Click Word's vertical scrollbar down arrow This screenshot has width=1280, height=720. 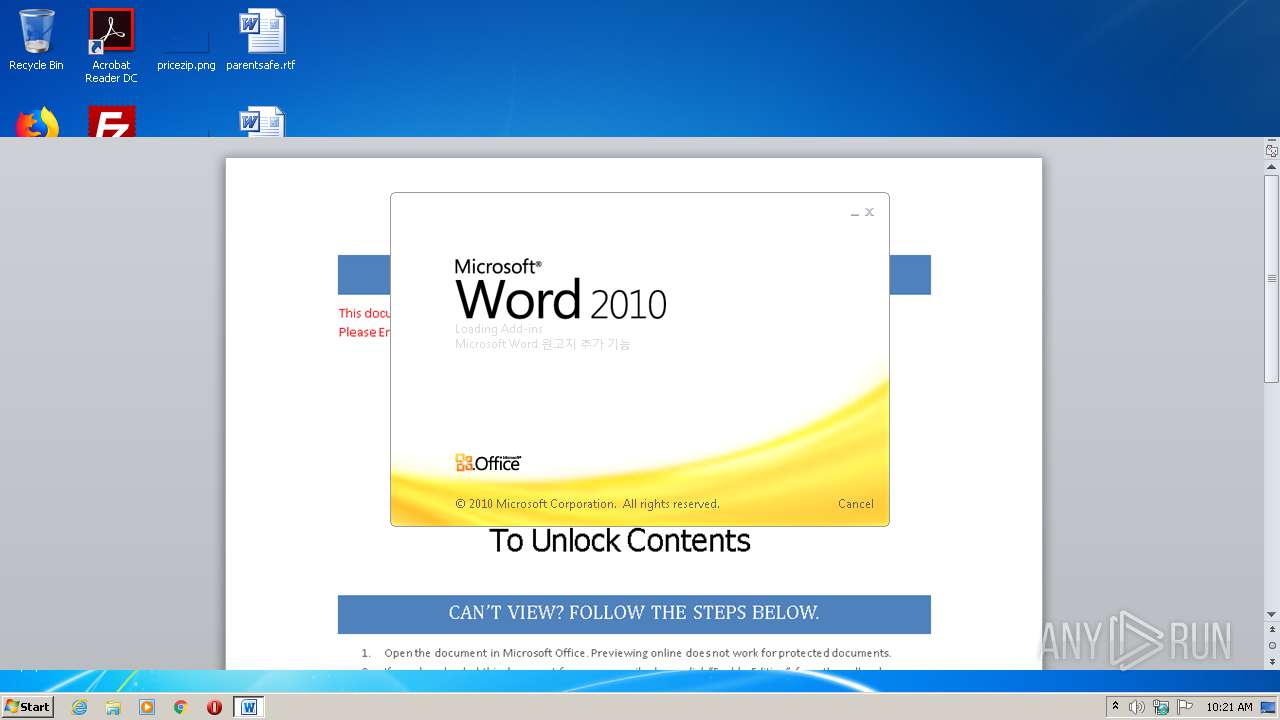point(1272,614)
